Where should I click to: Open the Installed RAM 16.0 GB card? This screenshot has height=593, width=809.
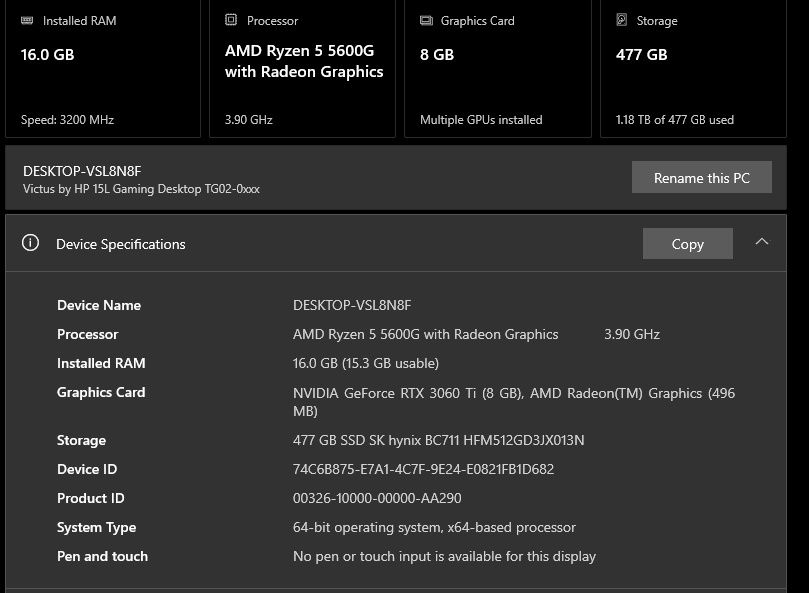tap(103, 69)
